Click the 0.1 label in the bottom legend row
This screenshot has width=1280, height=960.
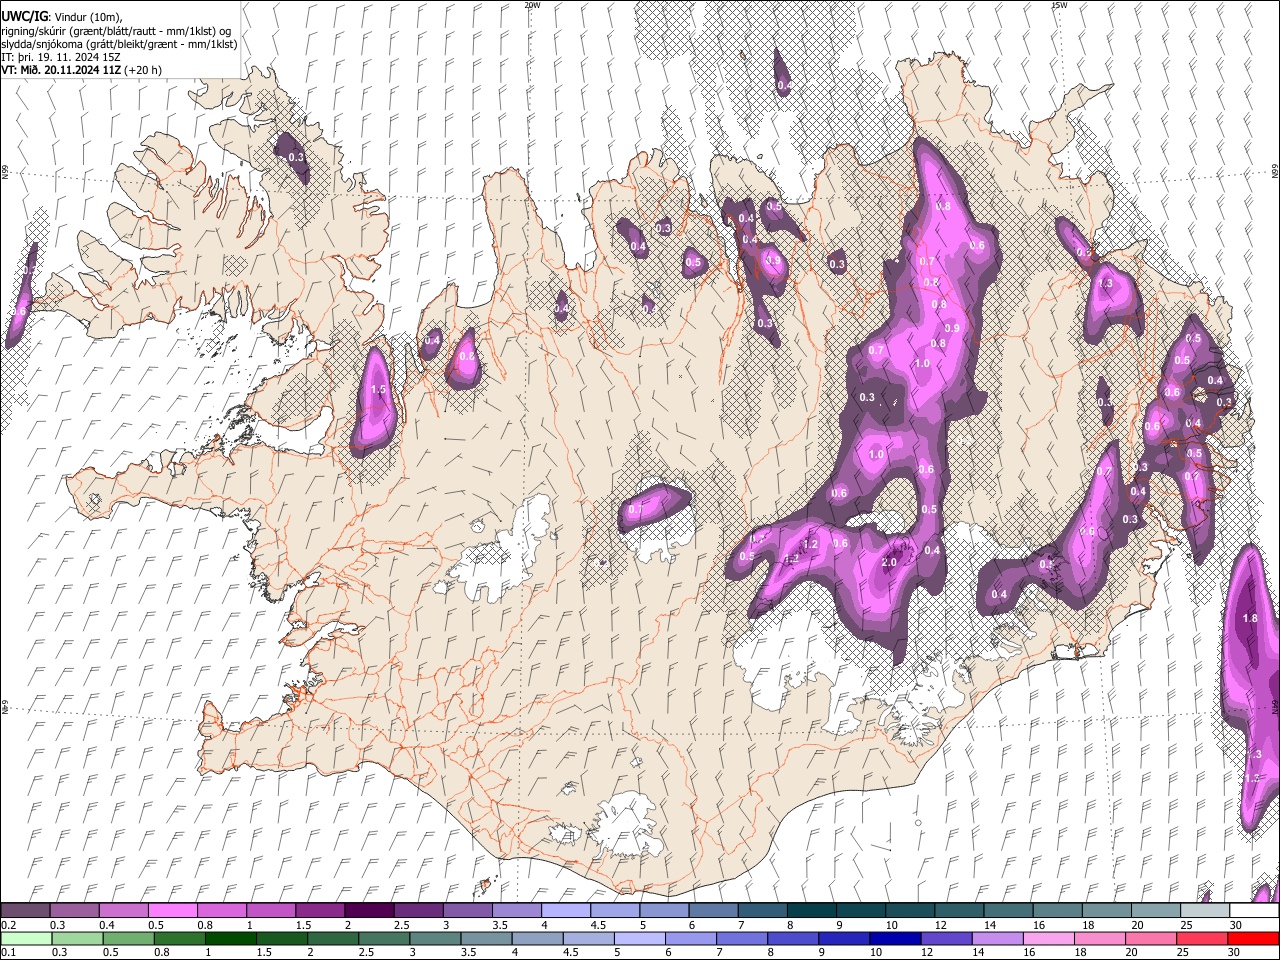pyautogui.click(x=8, y=952)
